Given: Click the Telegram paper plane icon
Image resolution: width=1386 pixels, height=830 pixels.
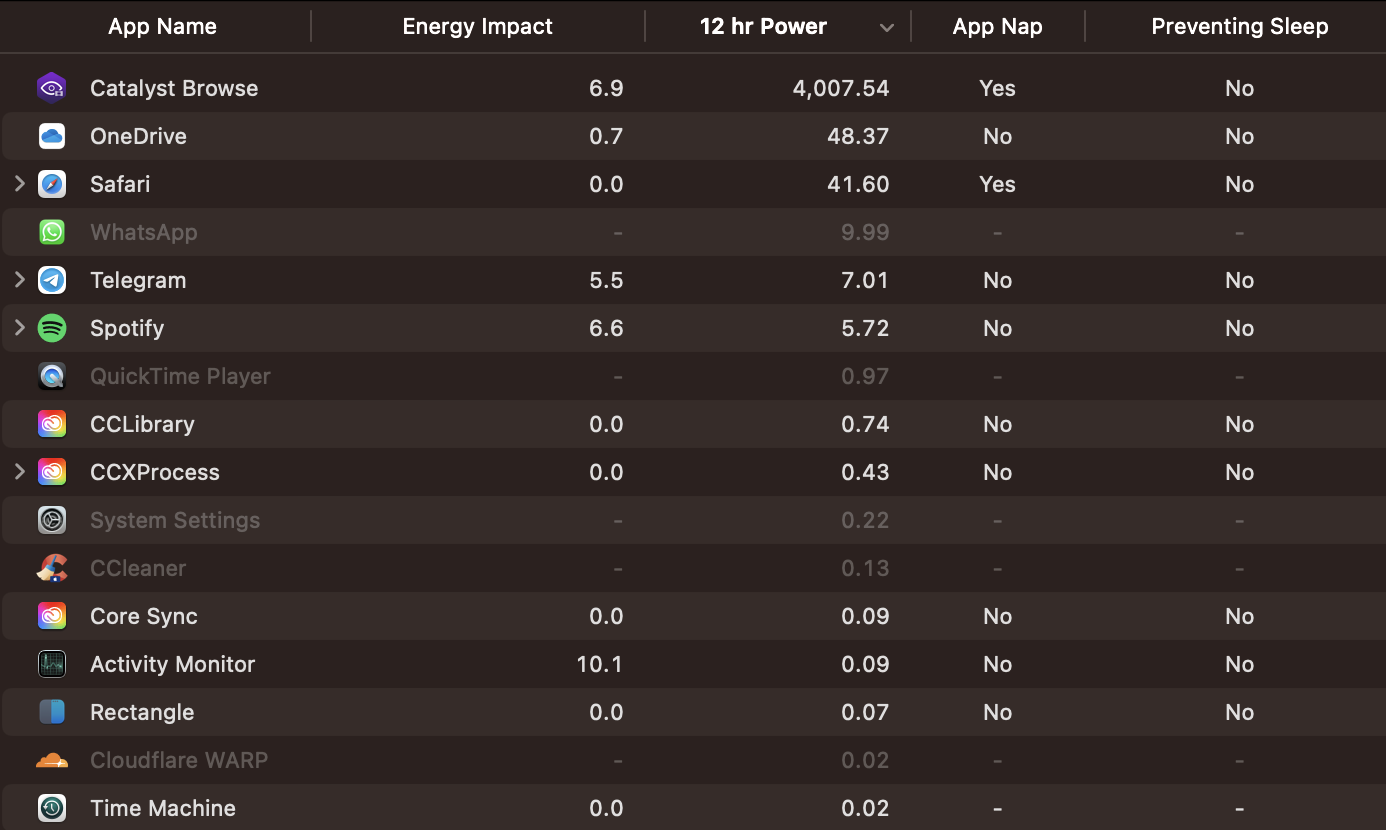Looking at the screenshot, I should (52, 280).
